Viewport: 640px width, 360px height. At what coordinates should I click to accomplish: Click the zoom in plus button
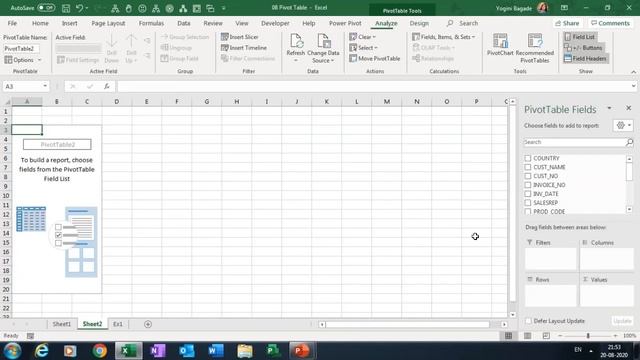615,336
